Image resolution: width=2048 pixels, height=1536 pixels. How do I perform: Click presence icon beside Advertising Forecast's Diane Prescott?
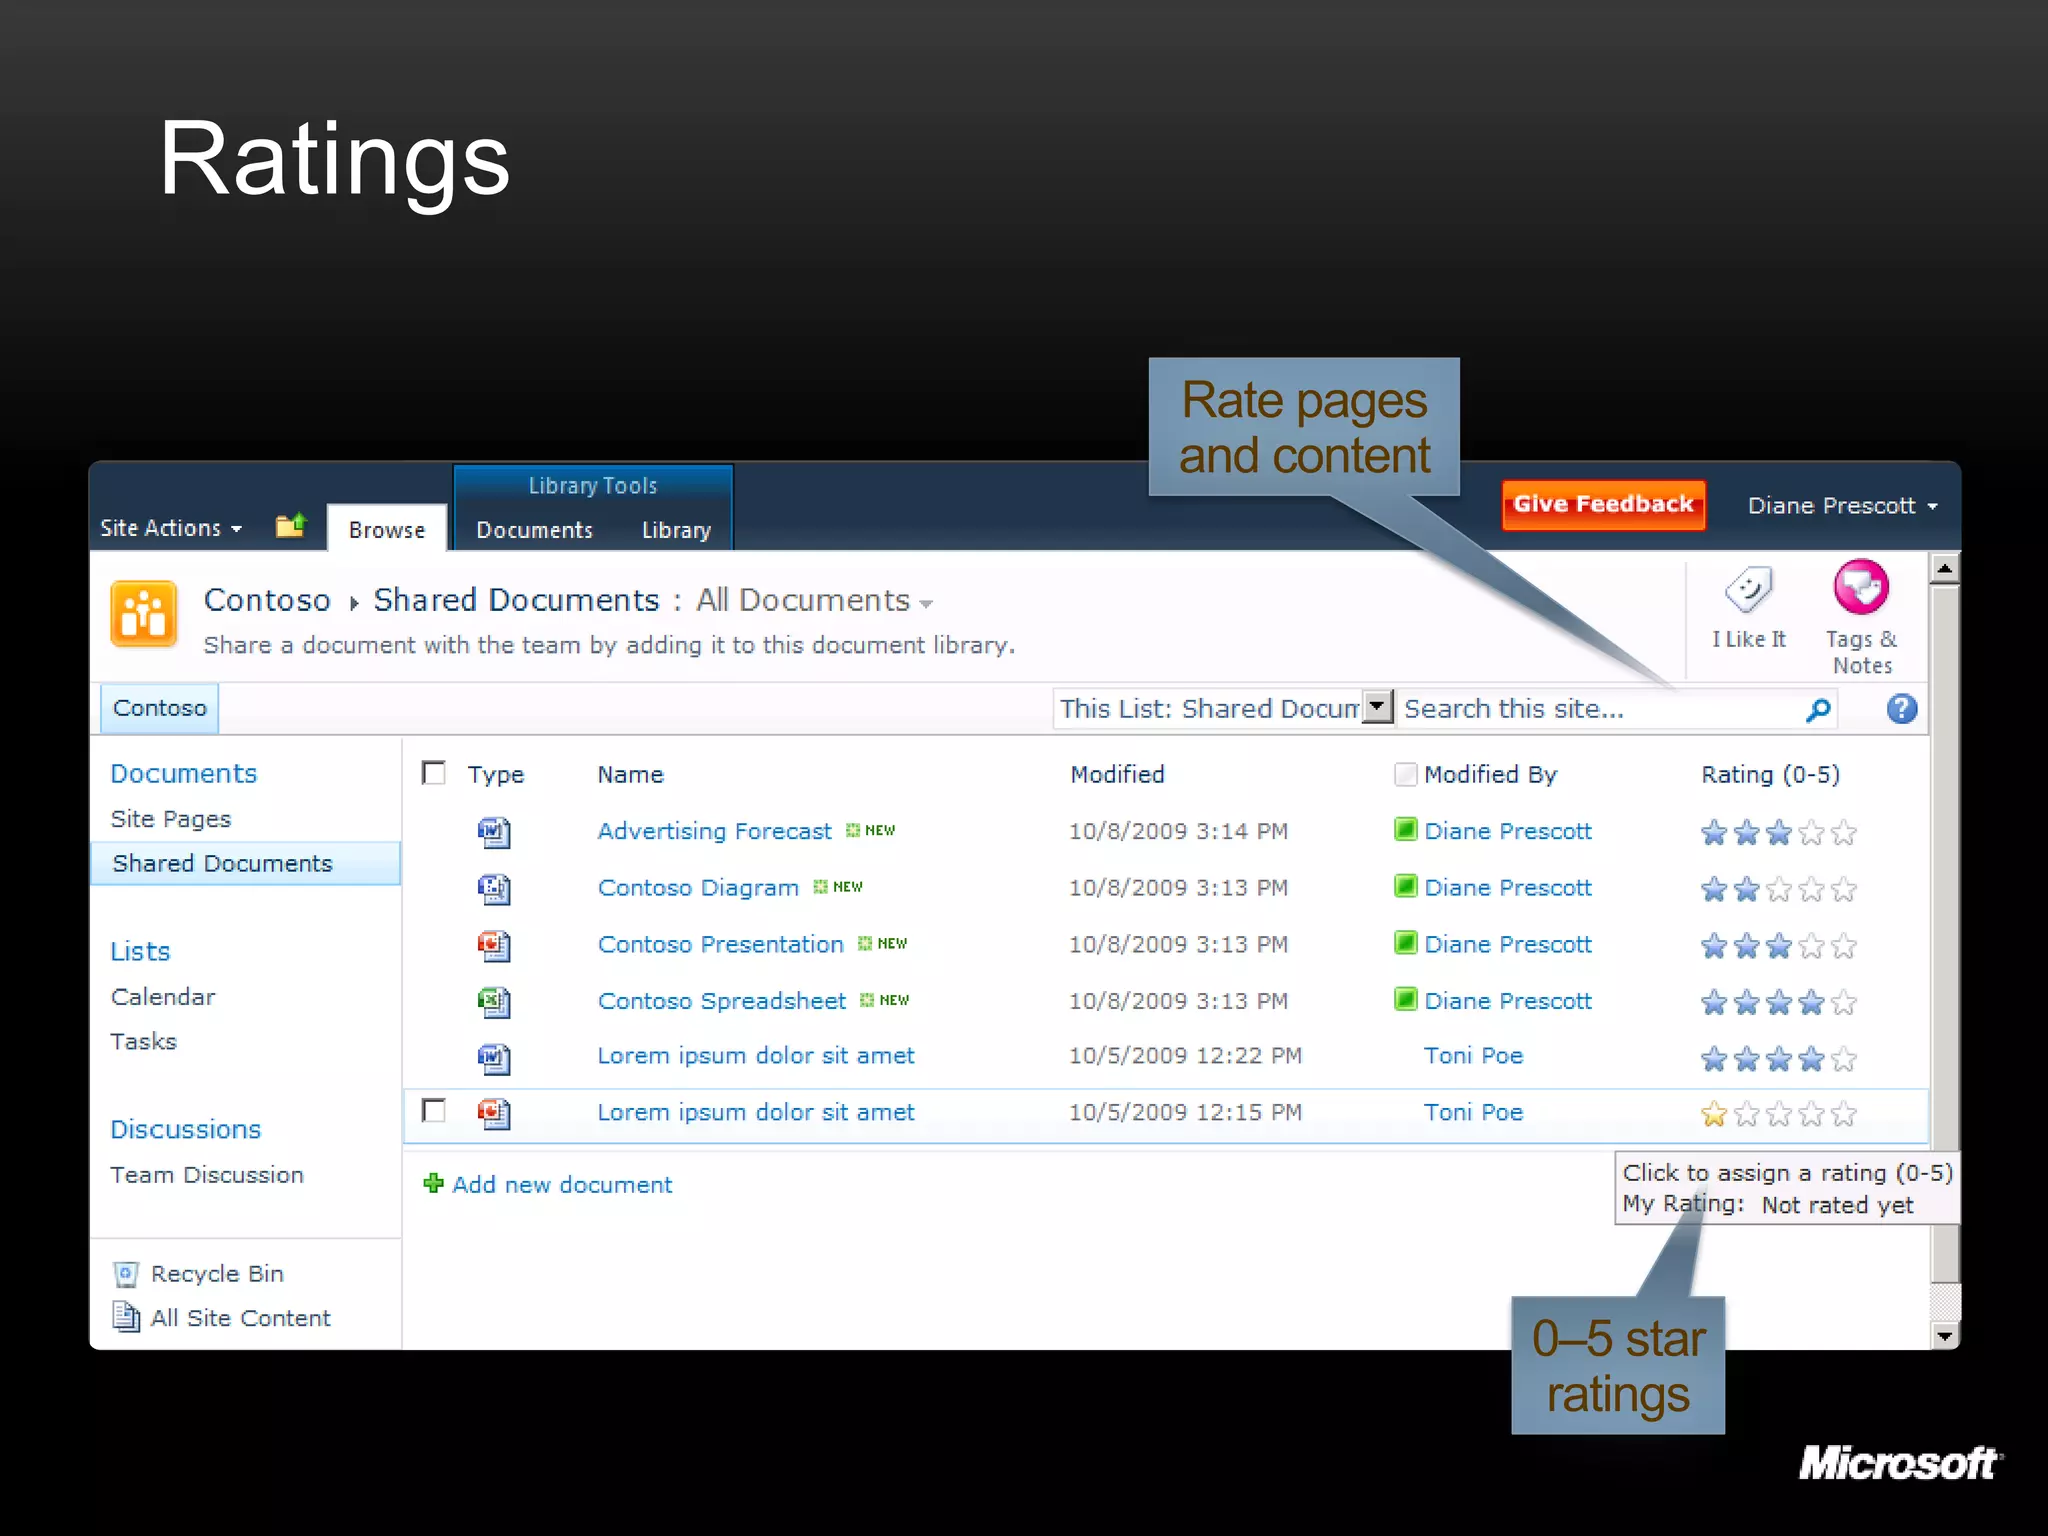1405,829
